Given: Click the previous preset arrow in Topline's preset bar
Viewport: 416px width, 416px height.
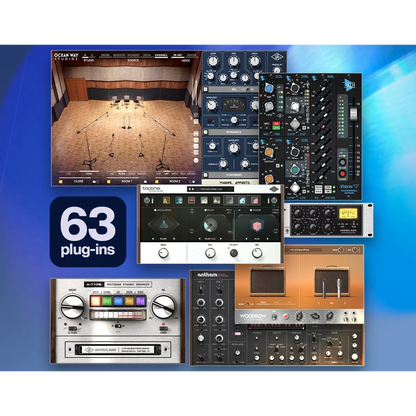Looking at the screenshot, I should click(190, 189).
